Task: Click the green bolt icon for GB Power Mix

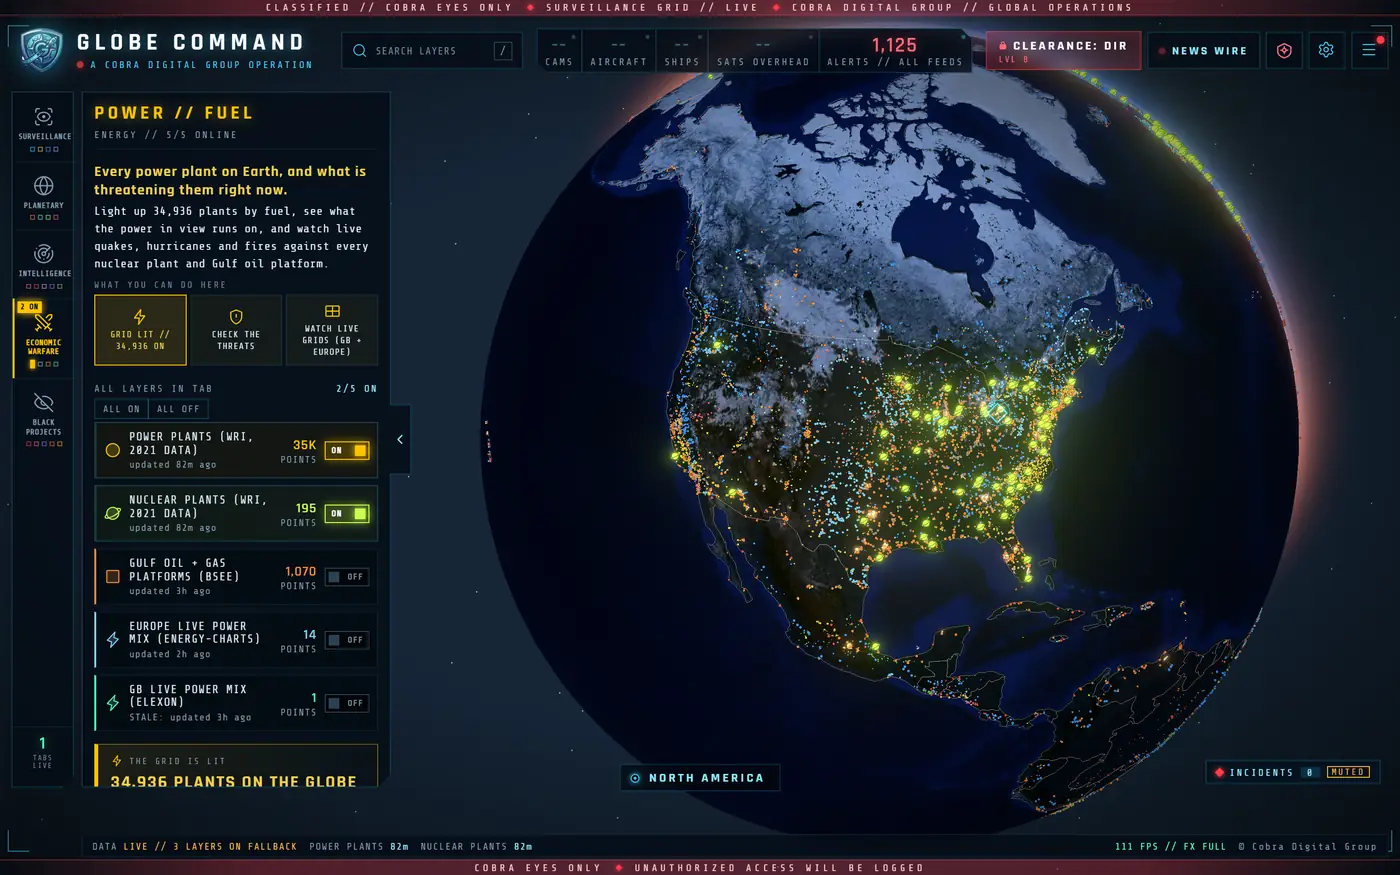Action: coord(113,703)
